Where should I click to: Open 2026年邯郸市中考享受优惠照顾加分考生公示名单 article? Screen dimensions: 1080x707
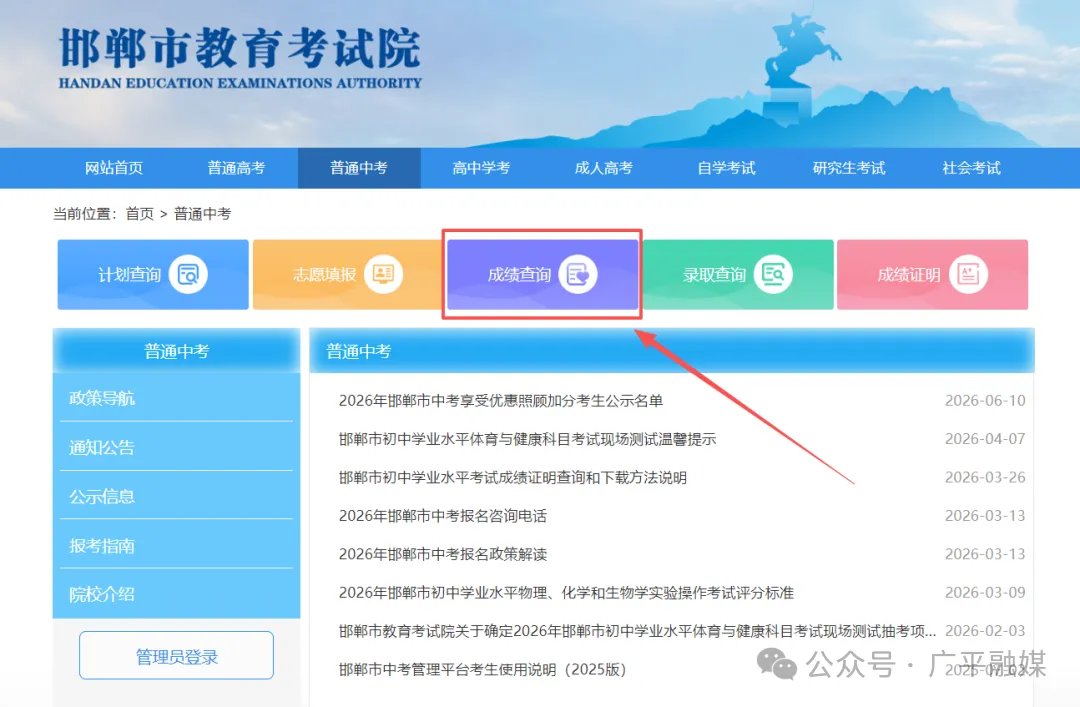(x=501, y=401)
